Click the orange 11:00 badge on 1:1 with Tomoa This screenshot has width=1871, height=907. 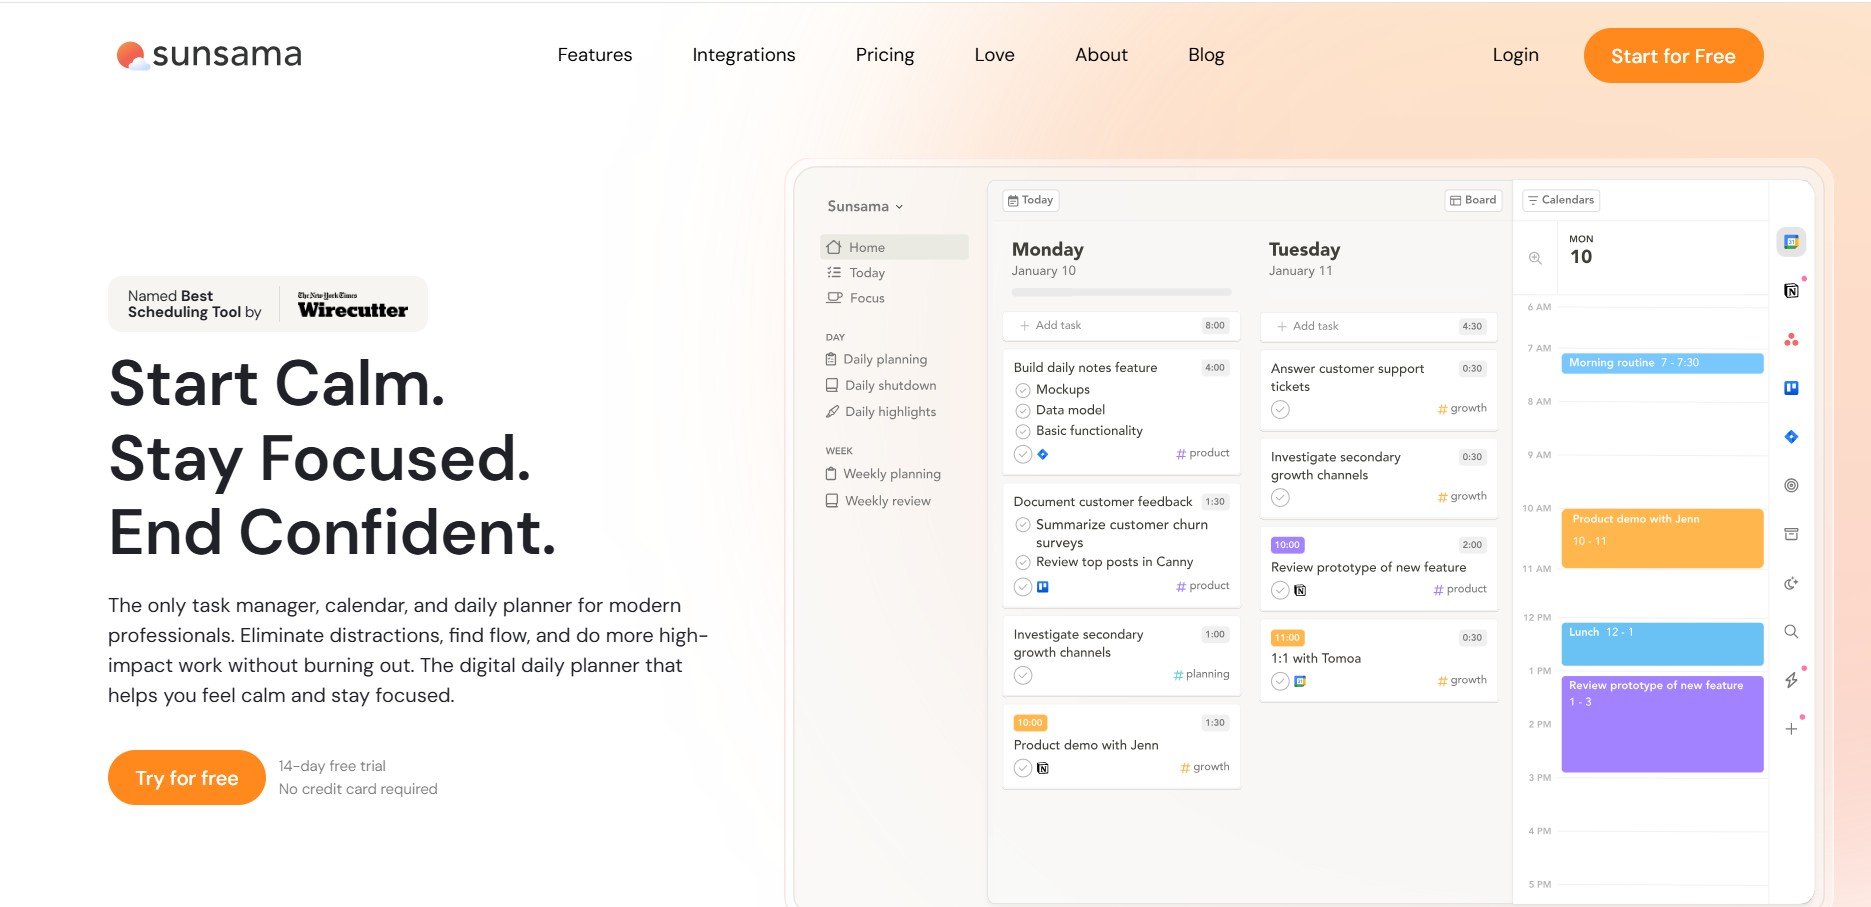coord(1287,638)
